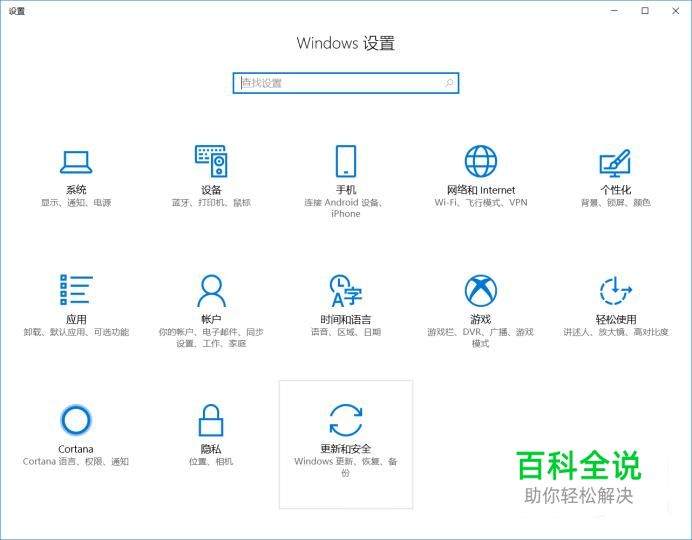The image size is (692, 540).
Task: Open the 手机 phone icon
Action: [x=346, y=161]
